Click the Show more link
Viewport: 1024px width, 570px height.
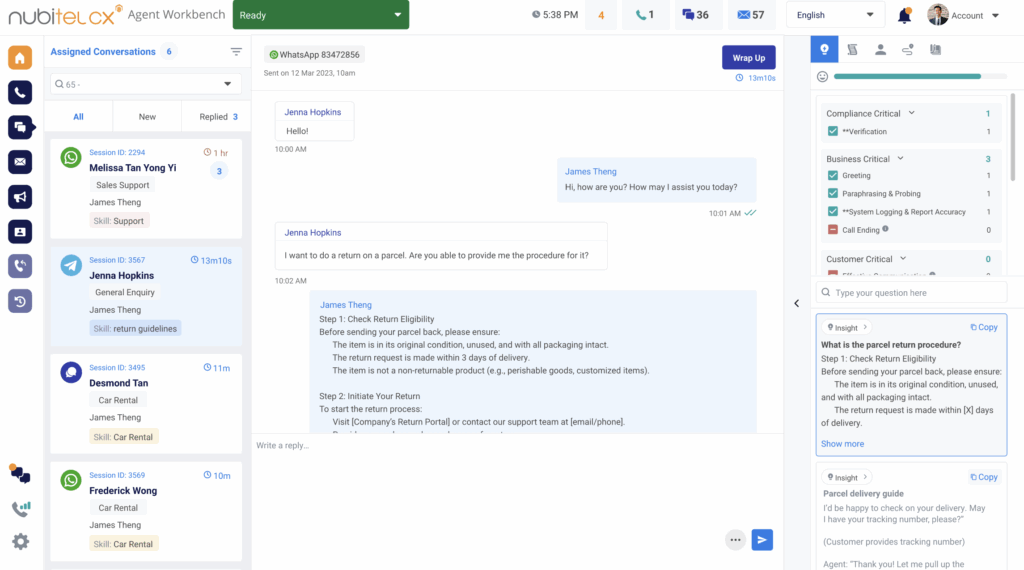click(x=842, y=443)
